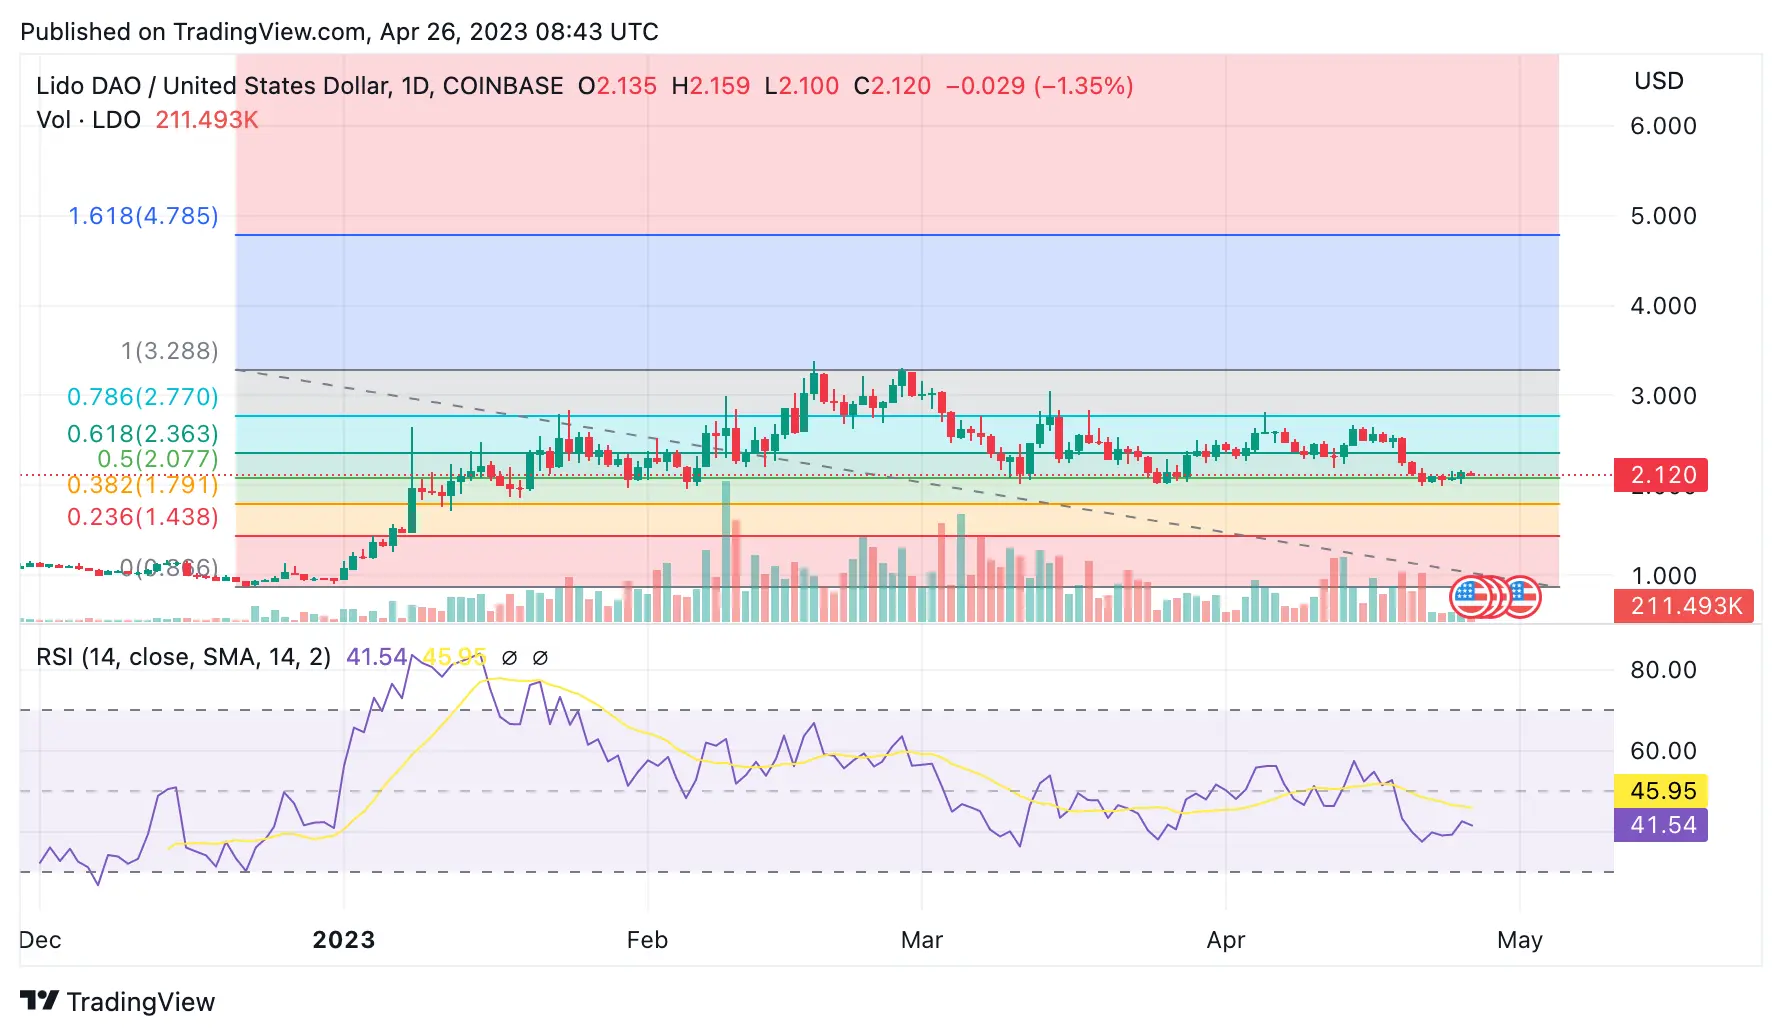Click the Lido DAO / United States Dollar title
The height and width of the screenshot is (1036, 1782).
click(x=299, y=86)
